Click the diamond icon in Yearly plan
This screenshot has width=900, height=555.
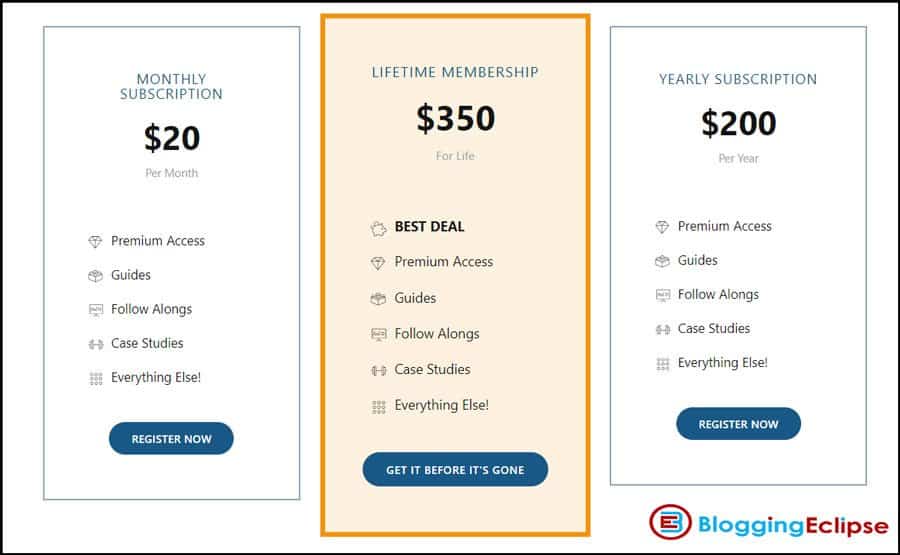coord(662,227)
